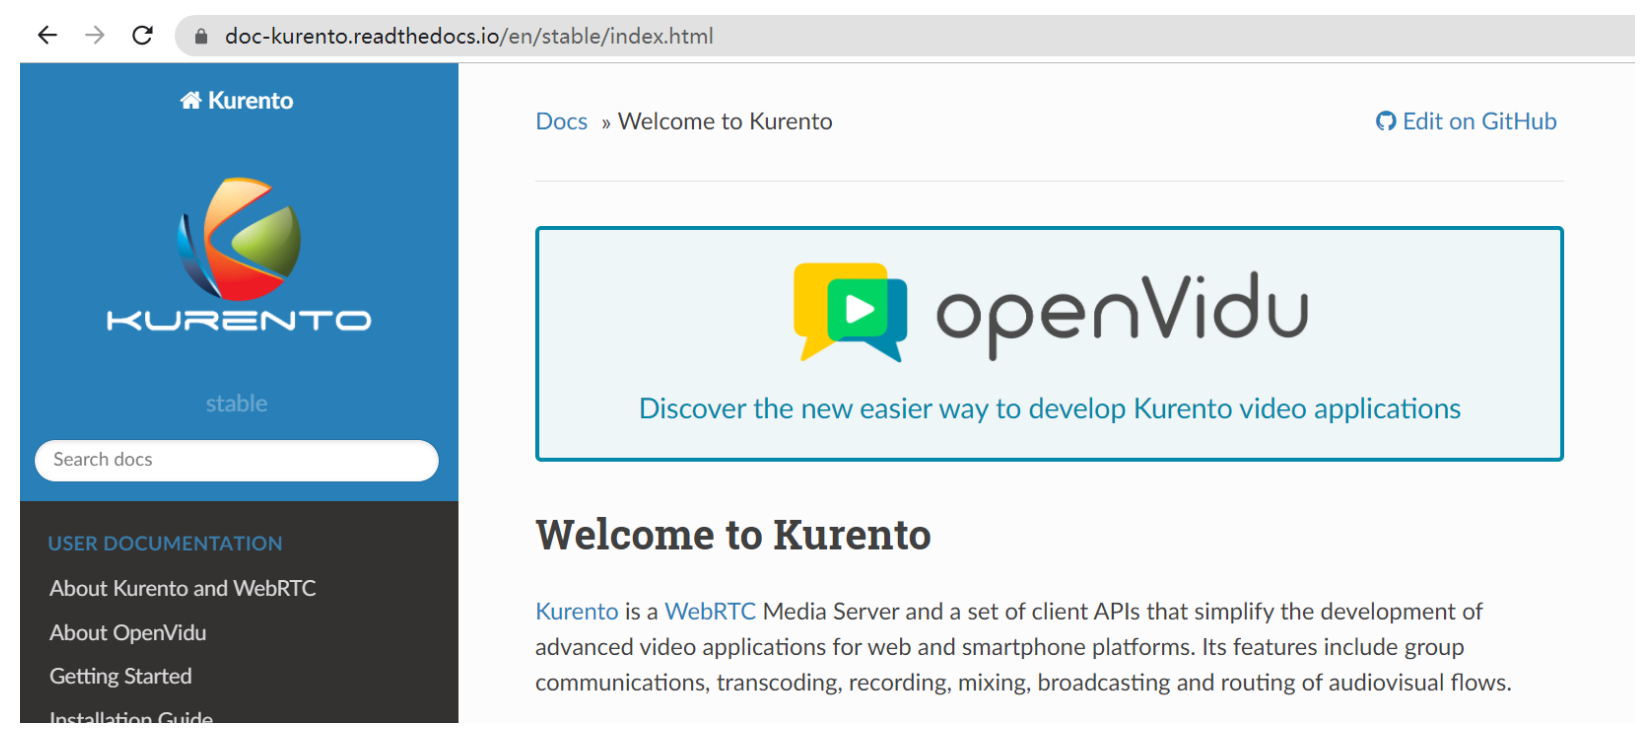The image size is (1646, 752).
Task: Click the address bar URL
Action: (x=468, y=37)
